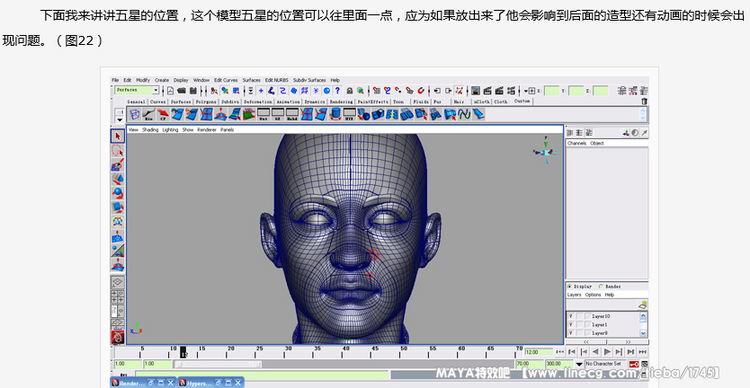750x388 pixels.
Task: Click the wireframe cube shelf icon
Action: tap(135, 114)
